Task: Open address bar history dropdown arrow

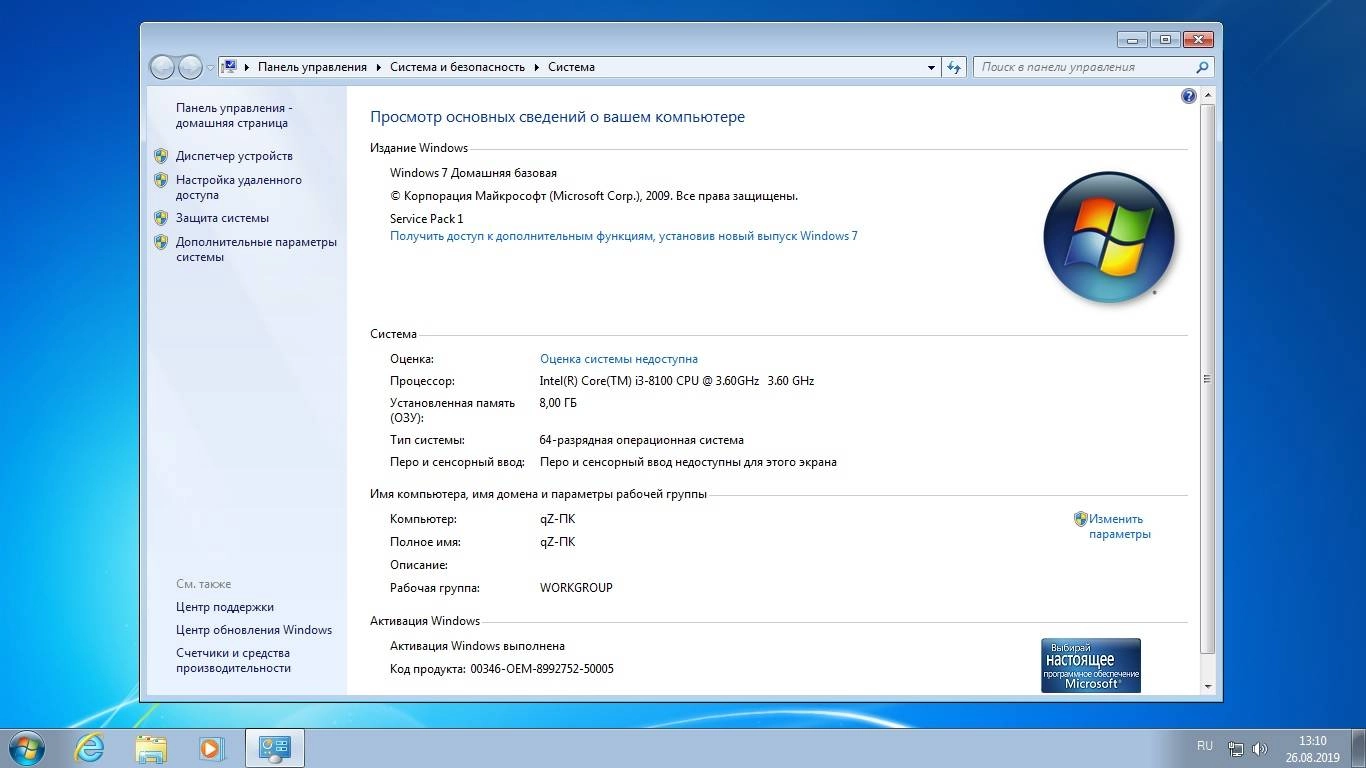Action: (x=931, y=67)
